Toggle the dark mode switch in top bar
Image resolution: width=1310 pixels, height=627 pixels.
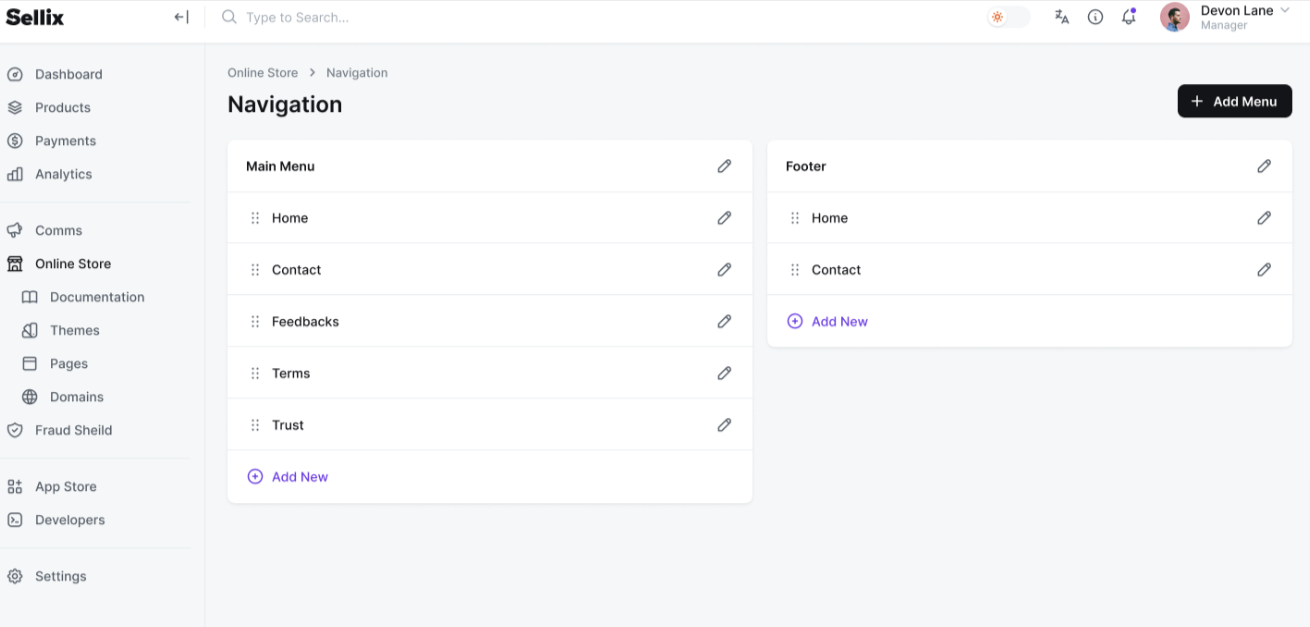pyautogui.click(x=1007, y=17)
